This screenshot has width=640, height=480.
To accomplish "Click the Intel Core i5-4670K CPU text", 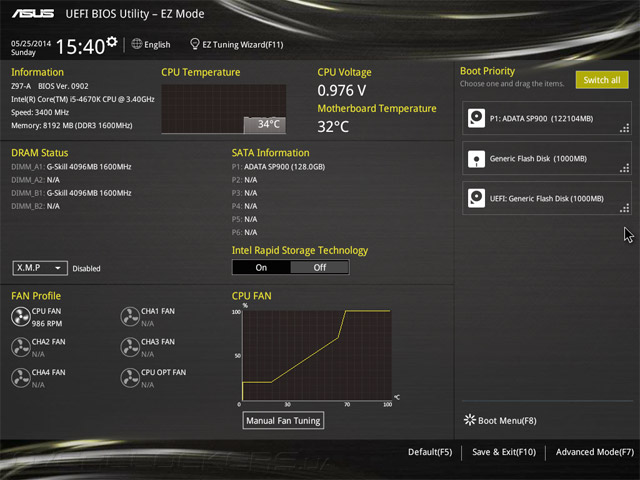I will pos(83,99).
